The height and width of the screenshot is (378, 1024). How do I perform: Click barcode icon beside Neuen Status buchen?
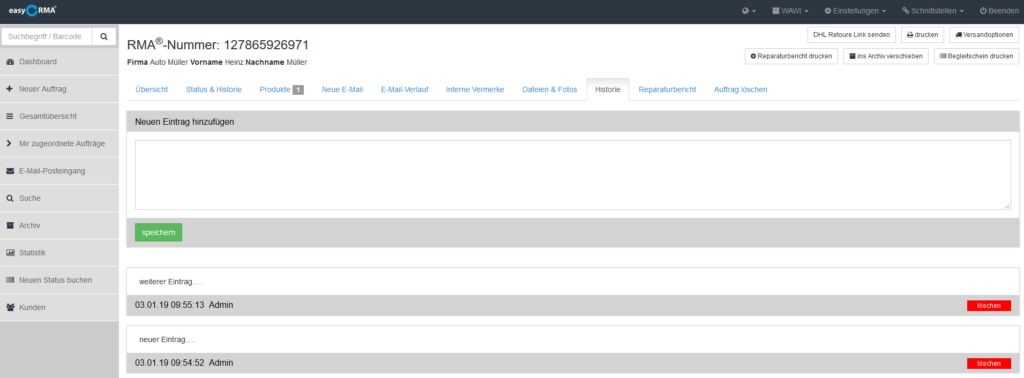[10, 280]
